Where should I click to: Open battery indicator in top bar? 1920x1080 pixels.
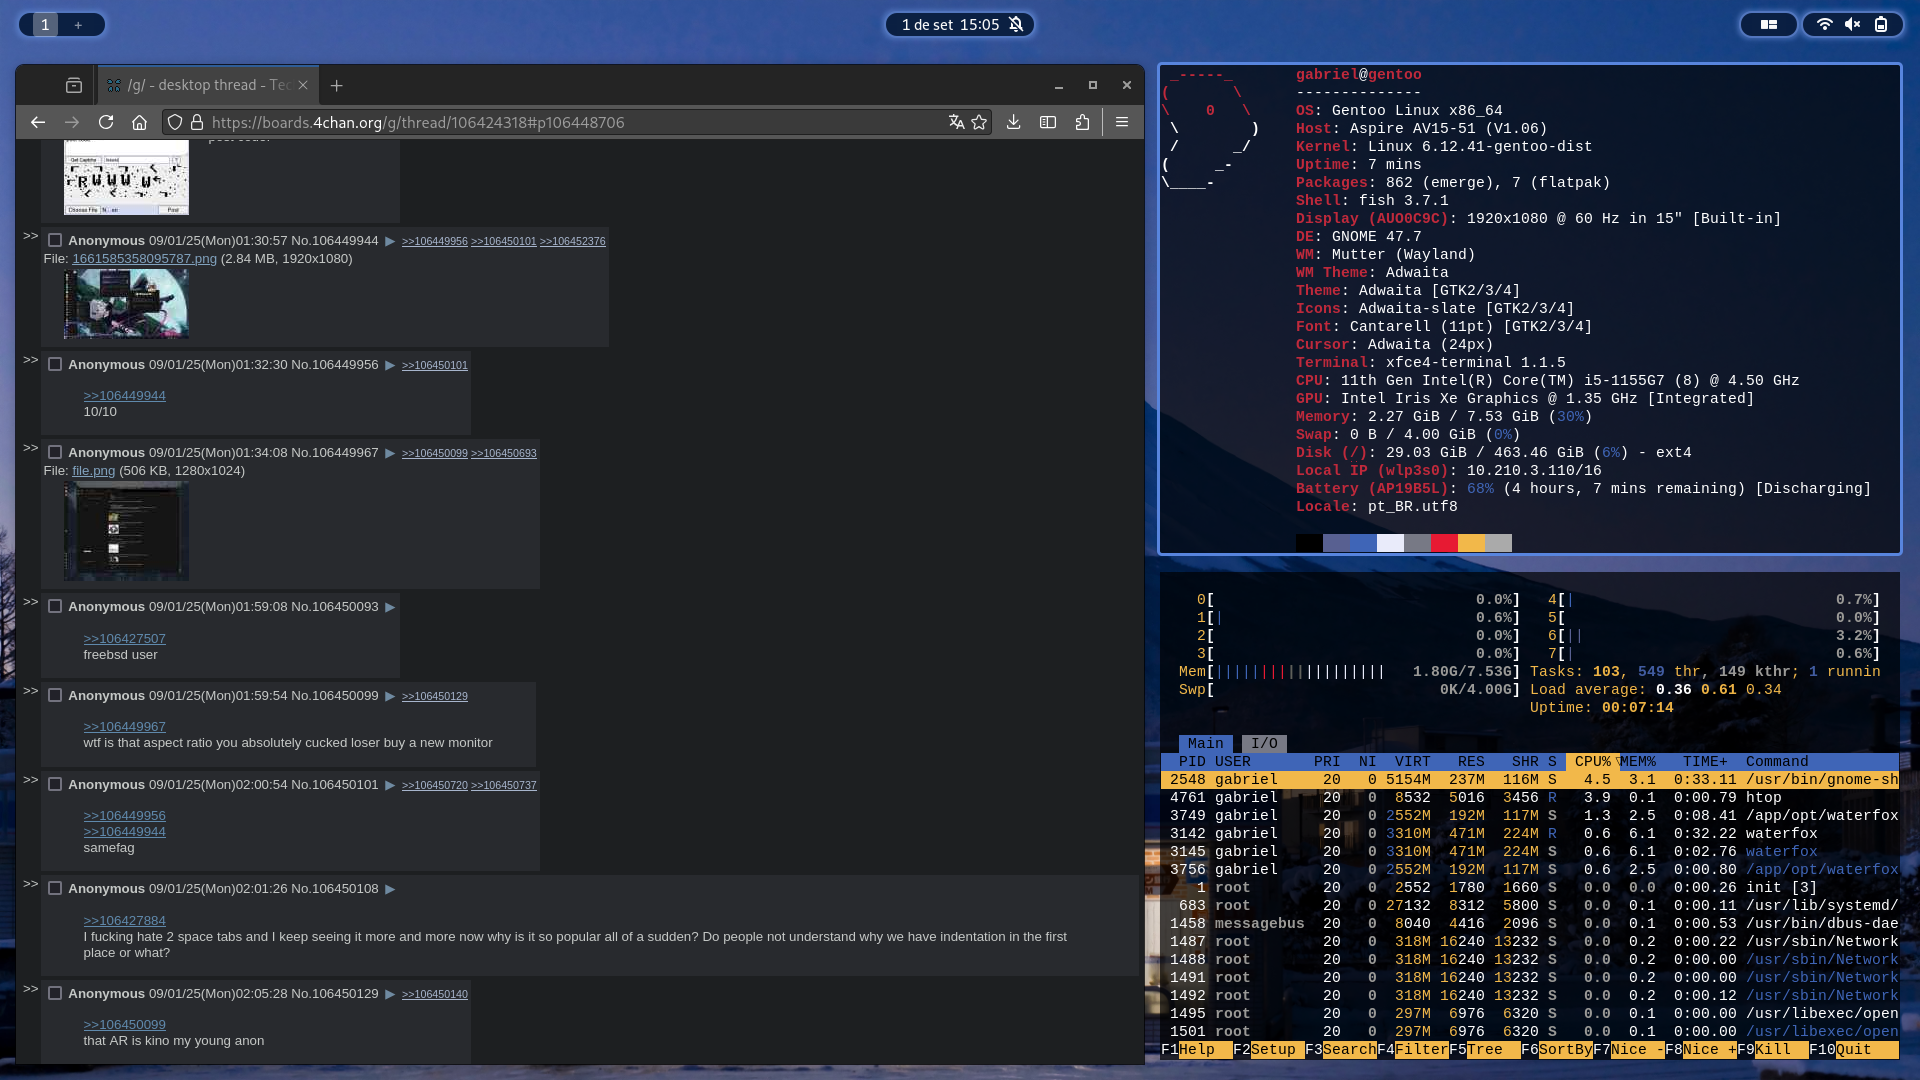(x=1881, y=24)
